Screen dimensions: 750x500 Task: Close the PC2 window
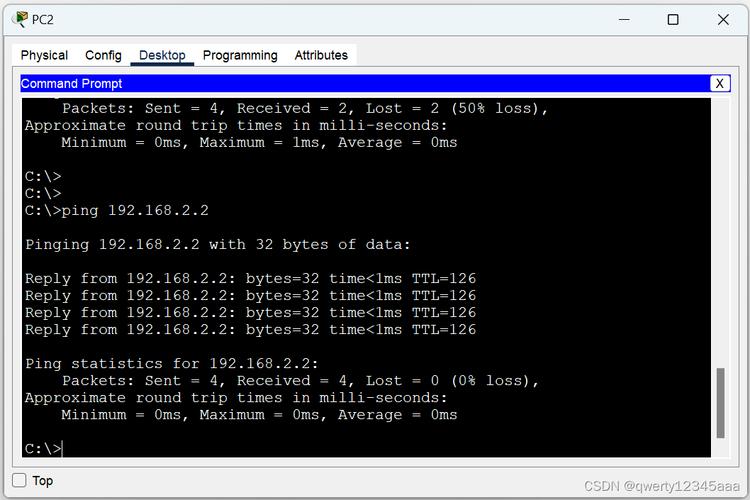point(723,19)
